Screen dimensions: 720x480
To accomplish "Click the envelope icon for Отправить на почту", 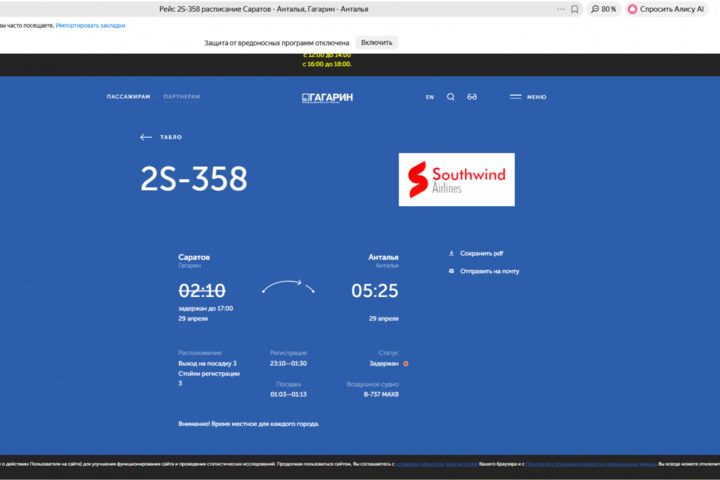I will click(451, 271).
